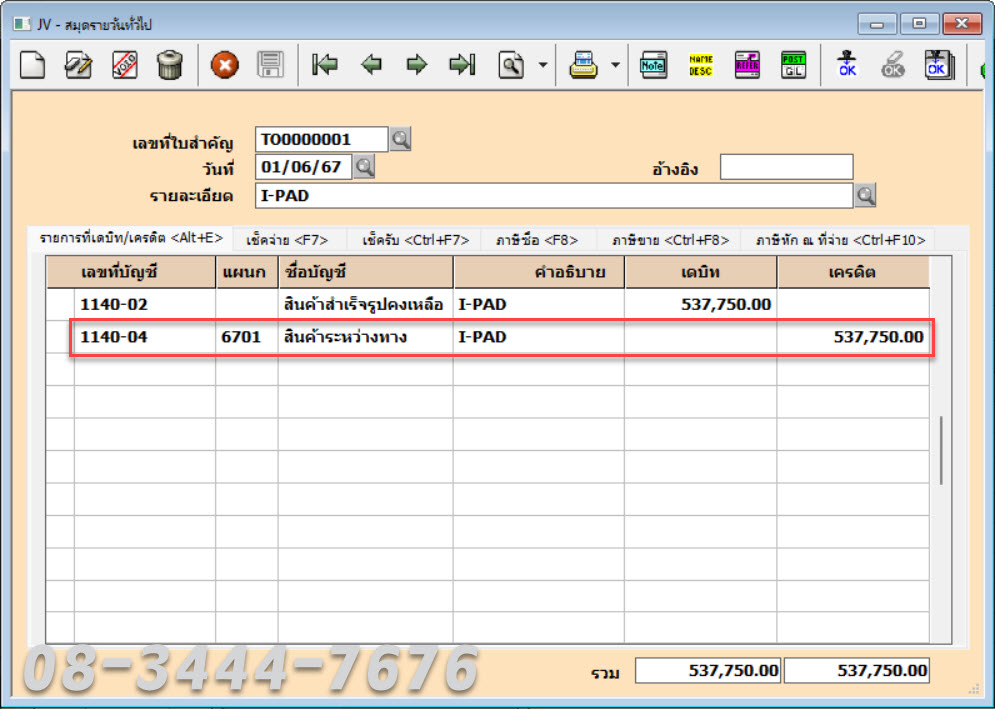Click department cell 6701
Viewport: 995px width, 709px height.
click(247, 337)
